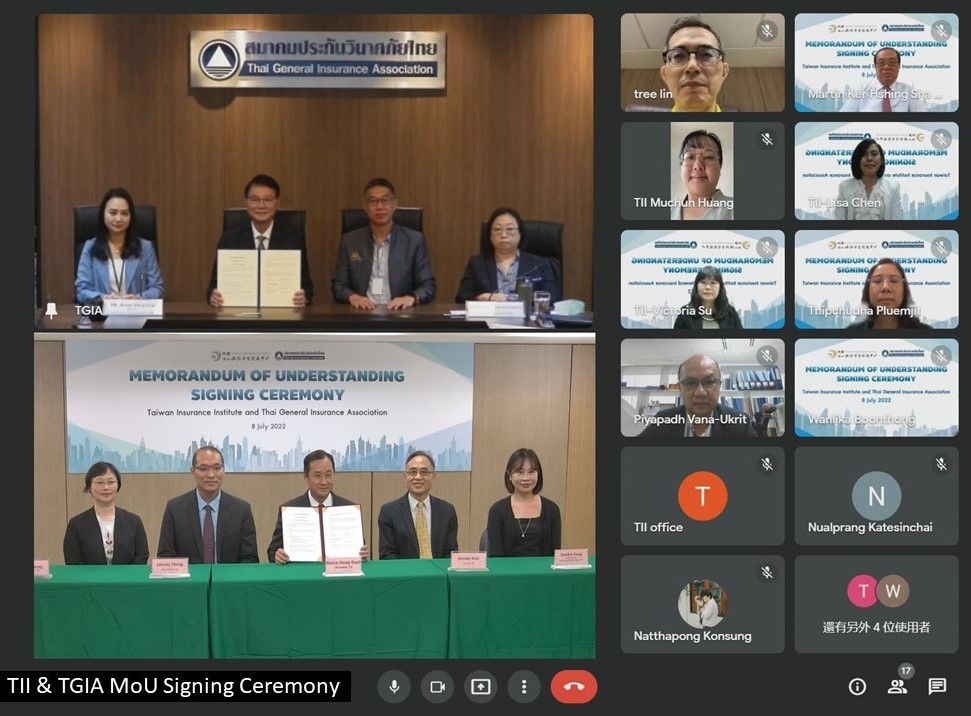Click the 'Natthapong Konsung' name label
Viewport: 971px width, 716px height.
point(692,636)
